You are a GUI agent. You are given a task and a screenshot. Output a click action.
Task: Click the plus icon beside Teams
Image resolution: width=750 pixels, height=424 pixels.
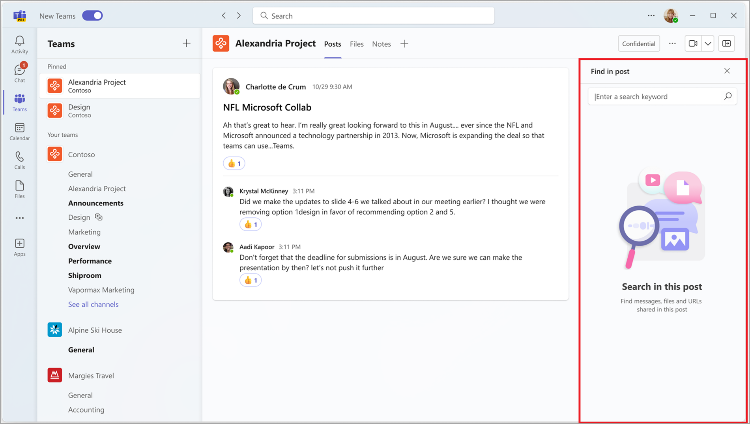point(187,44)
